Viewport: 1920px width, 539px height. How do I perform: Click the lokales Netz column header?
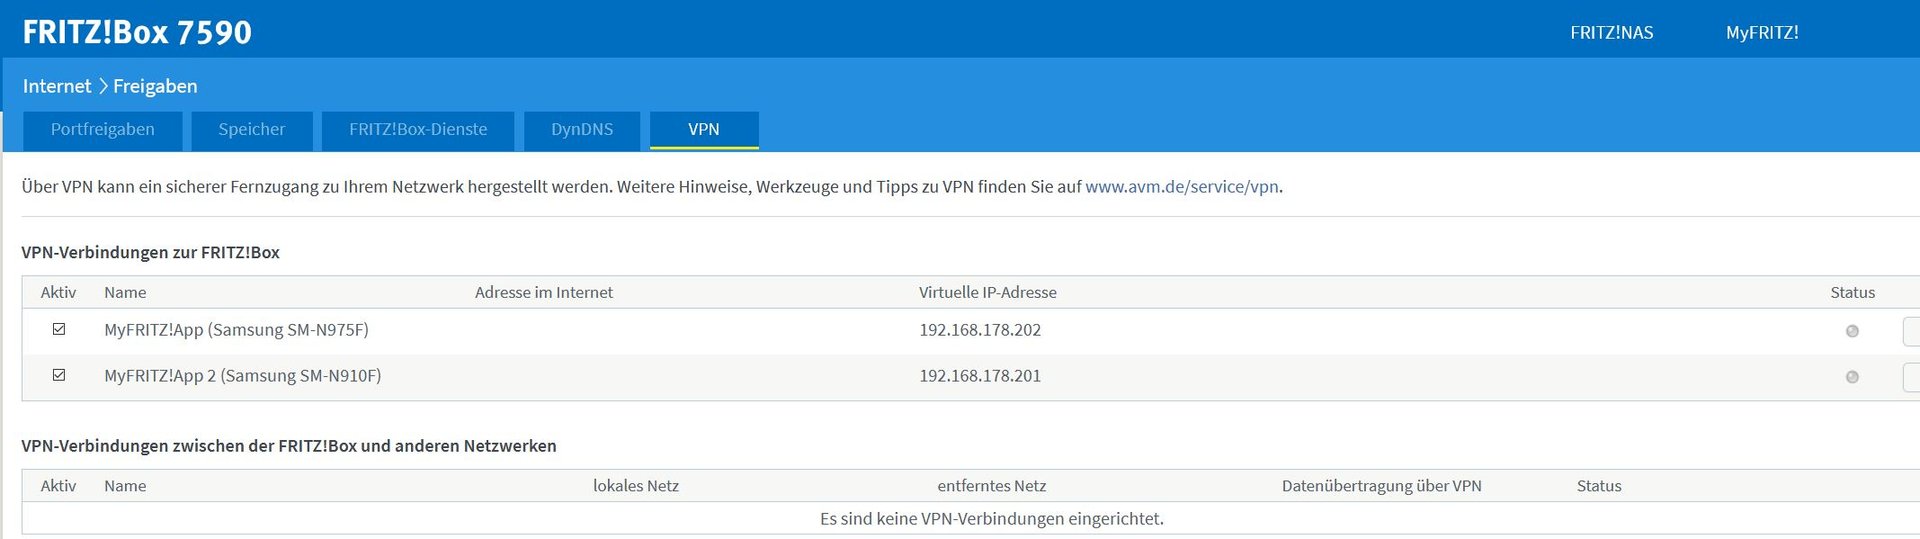pos(636,486)
